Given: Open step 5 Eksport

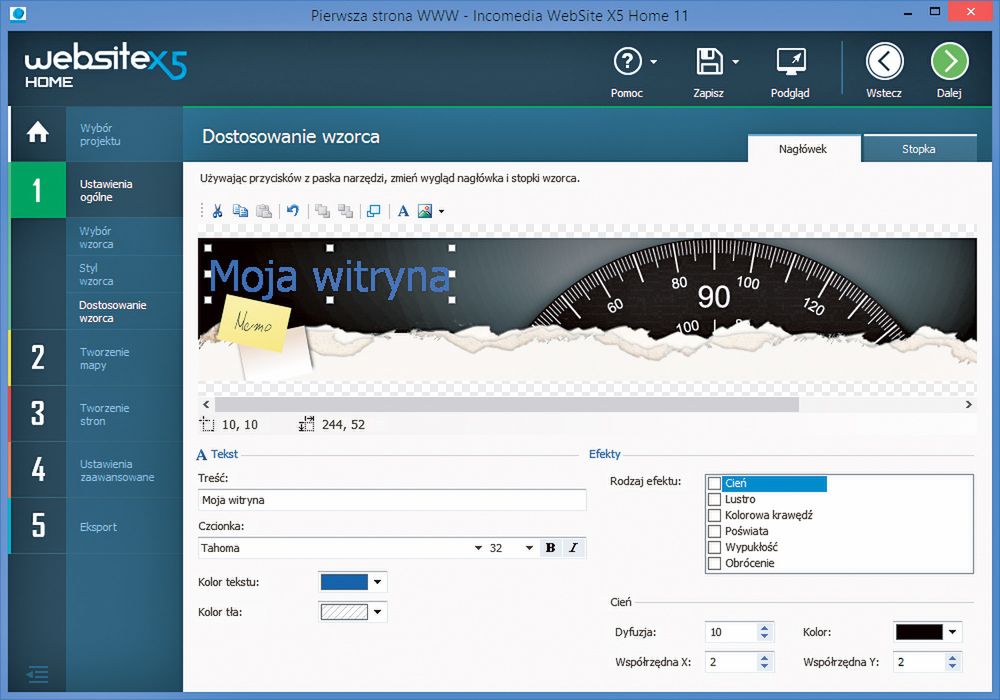Looking at the screenshot, I should 96,526.
